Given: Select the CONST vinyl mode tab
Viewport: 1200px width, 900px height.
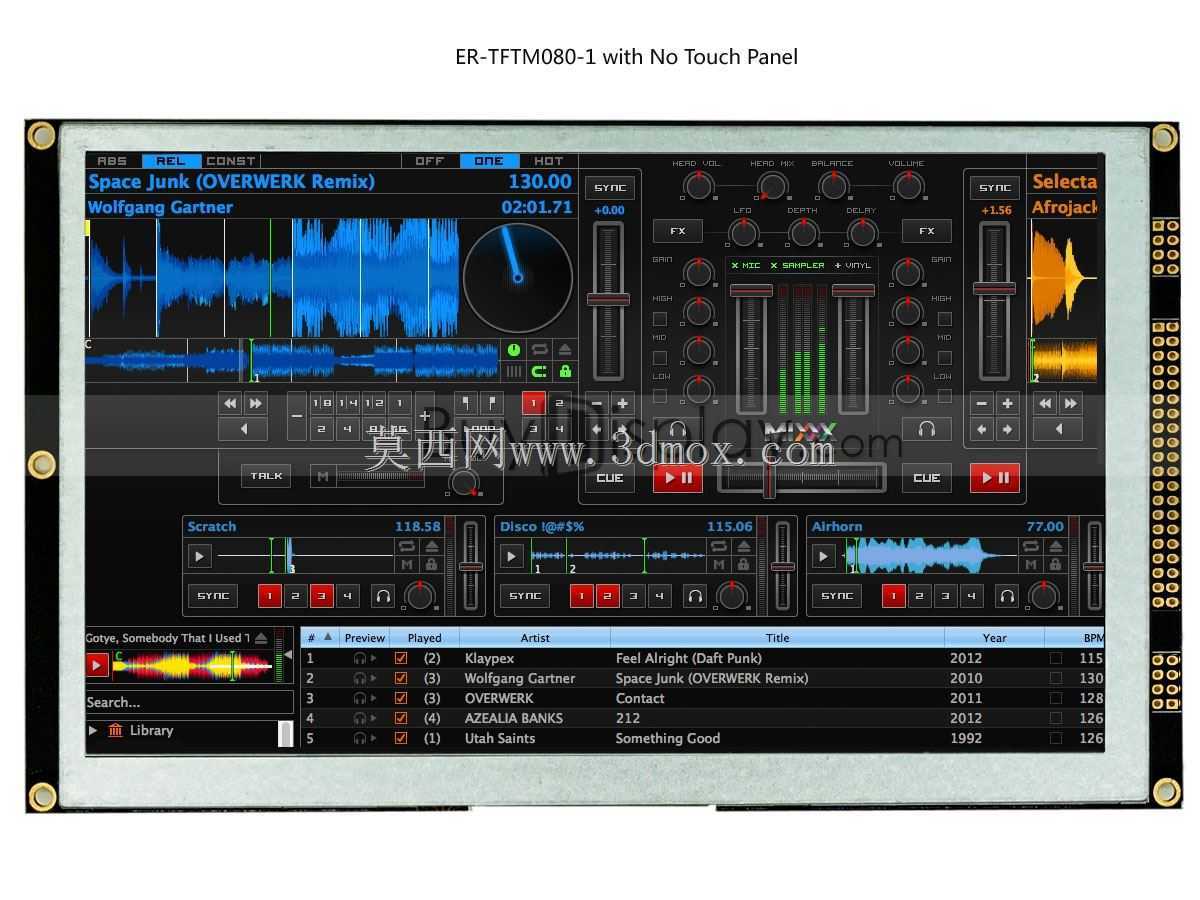Looking at the screenshot, I should pyautogui.click(x=231, y=161).
